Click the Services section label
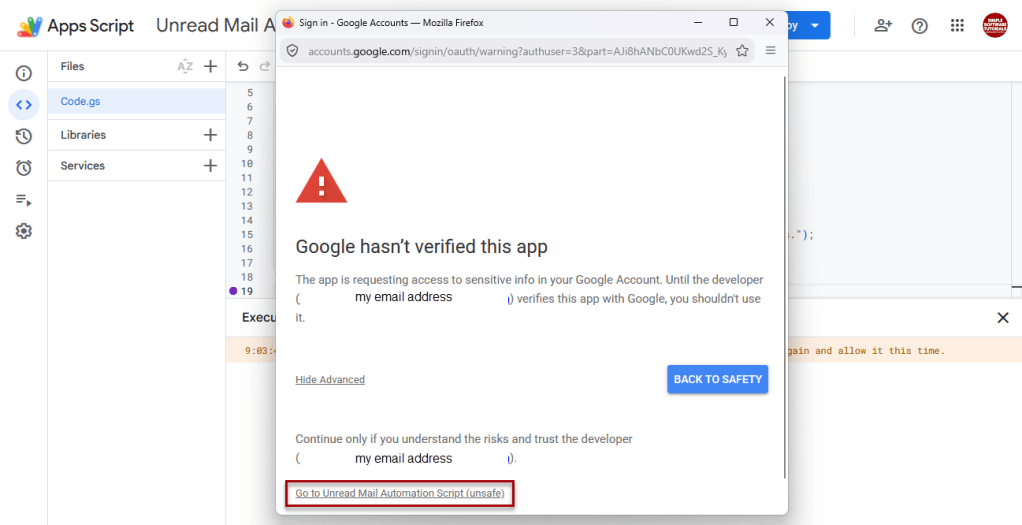The image size is (1022, 525). [x=82, y=166]
